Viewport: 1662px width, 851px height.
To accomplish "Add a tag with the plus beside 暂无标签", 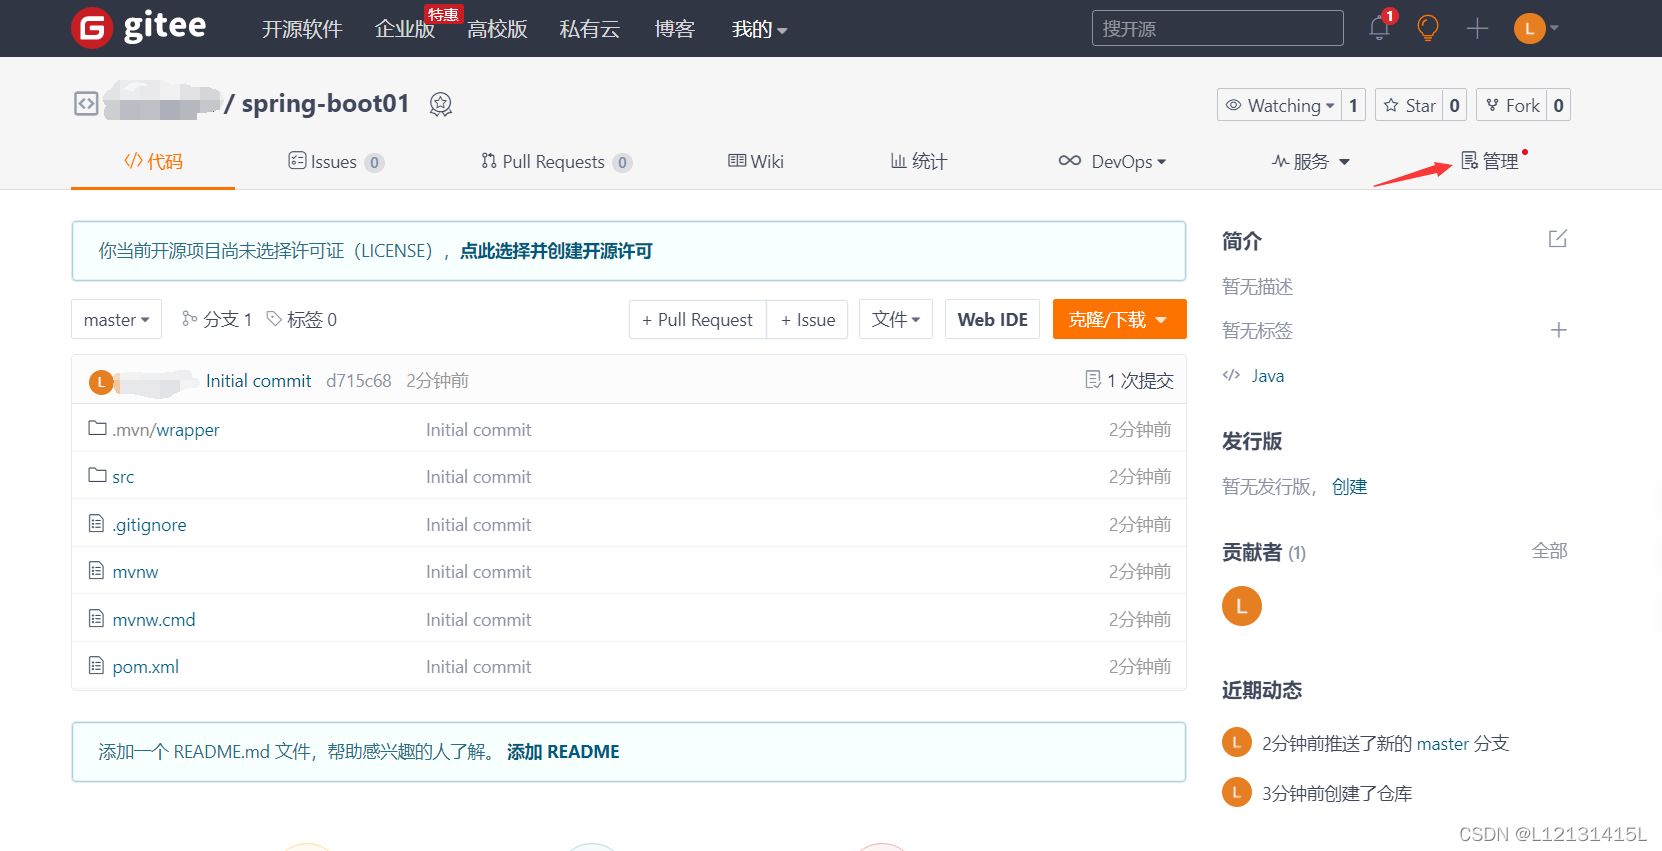I will tap(1558, 330).
